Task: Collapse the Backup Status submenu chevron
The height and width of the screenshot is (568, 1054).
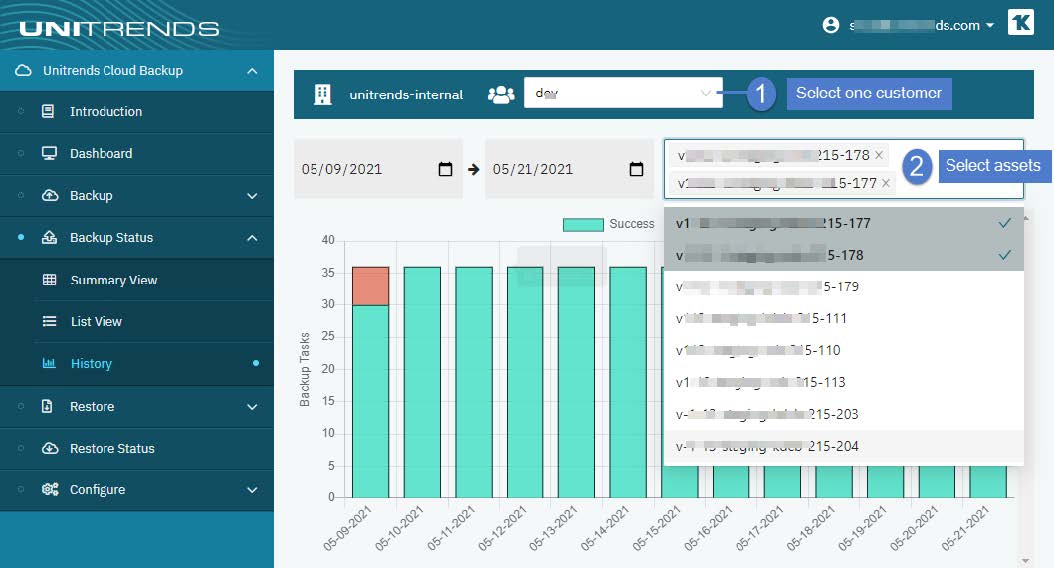Action: tap(252, 237)
